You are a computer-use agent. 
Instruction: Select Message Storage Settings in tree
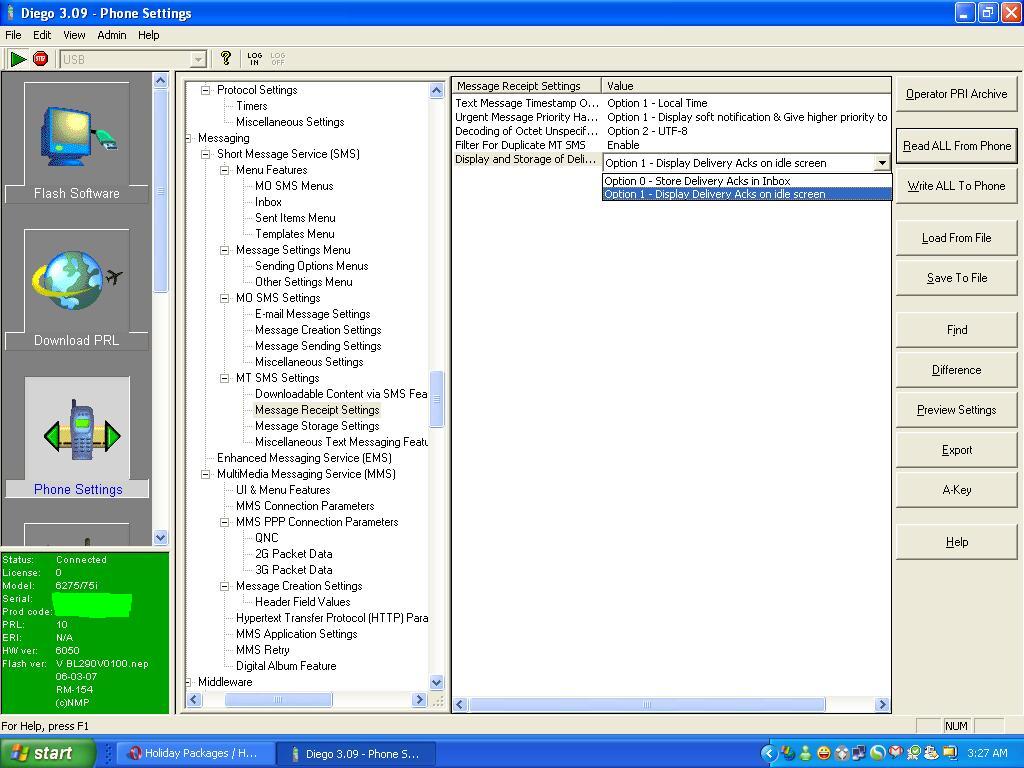tap(316, 426)
